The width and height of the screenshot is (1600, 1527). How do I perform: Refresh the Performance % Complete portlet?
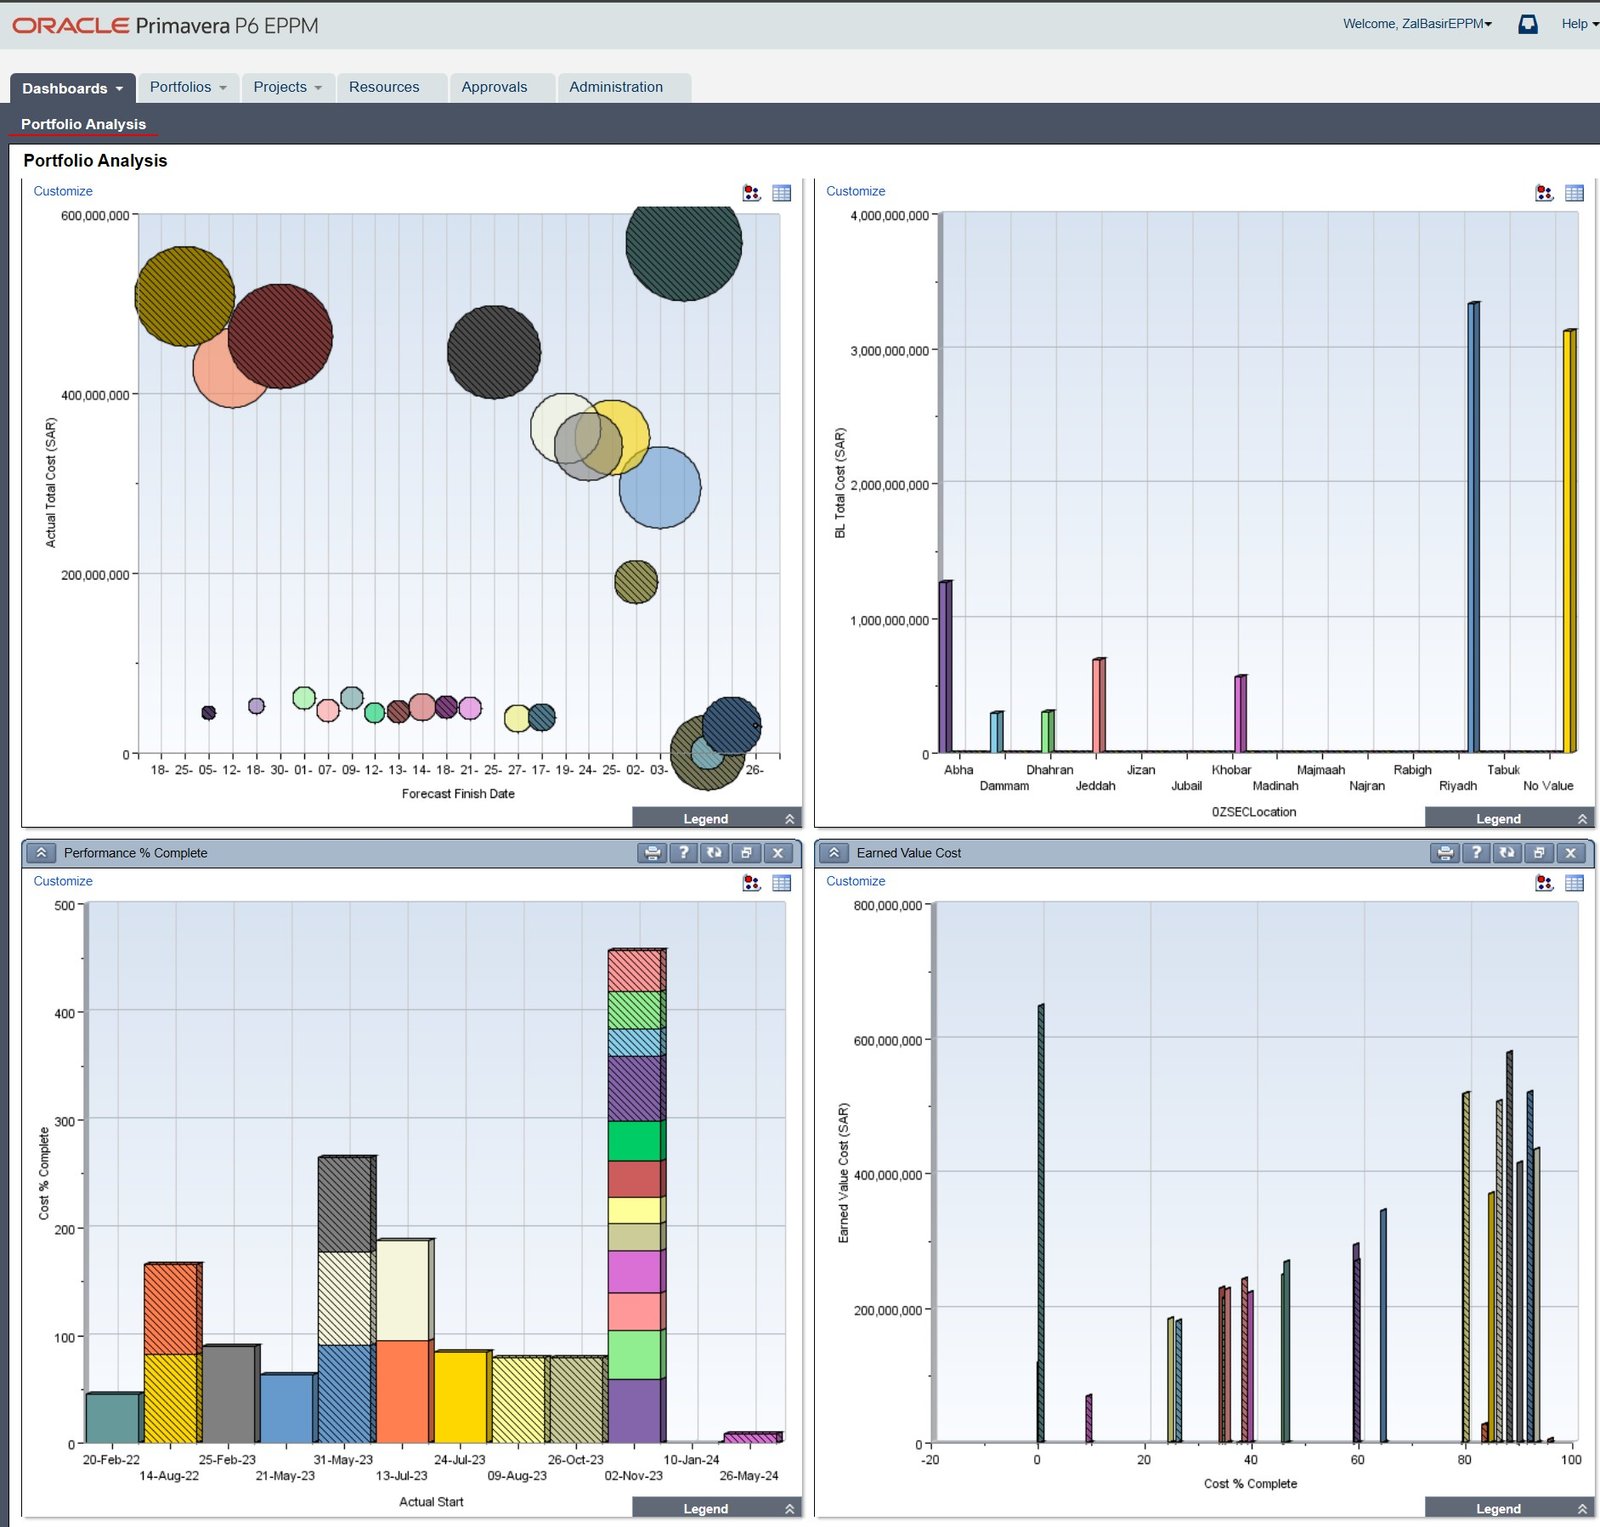[x=714, y=853]
